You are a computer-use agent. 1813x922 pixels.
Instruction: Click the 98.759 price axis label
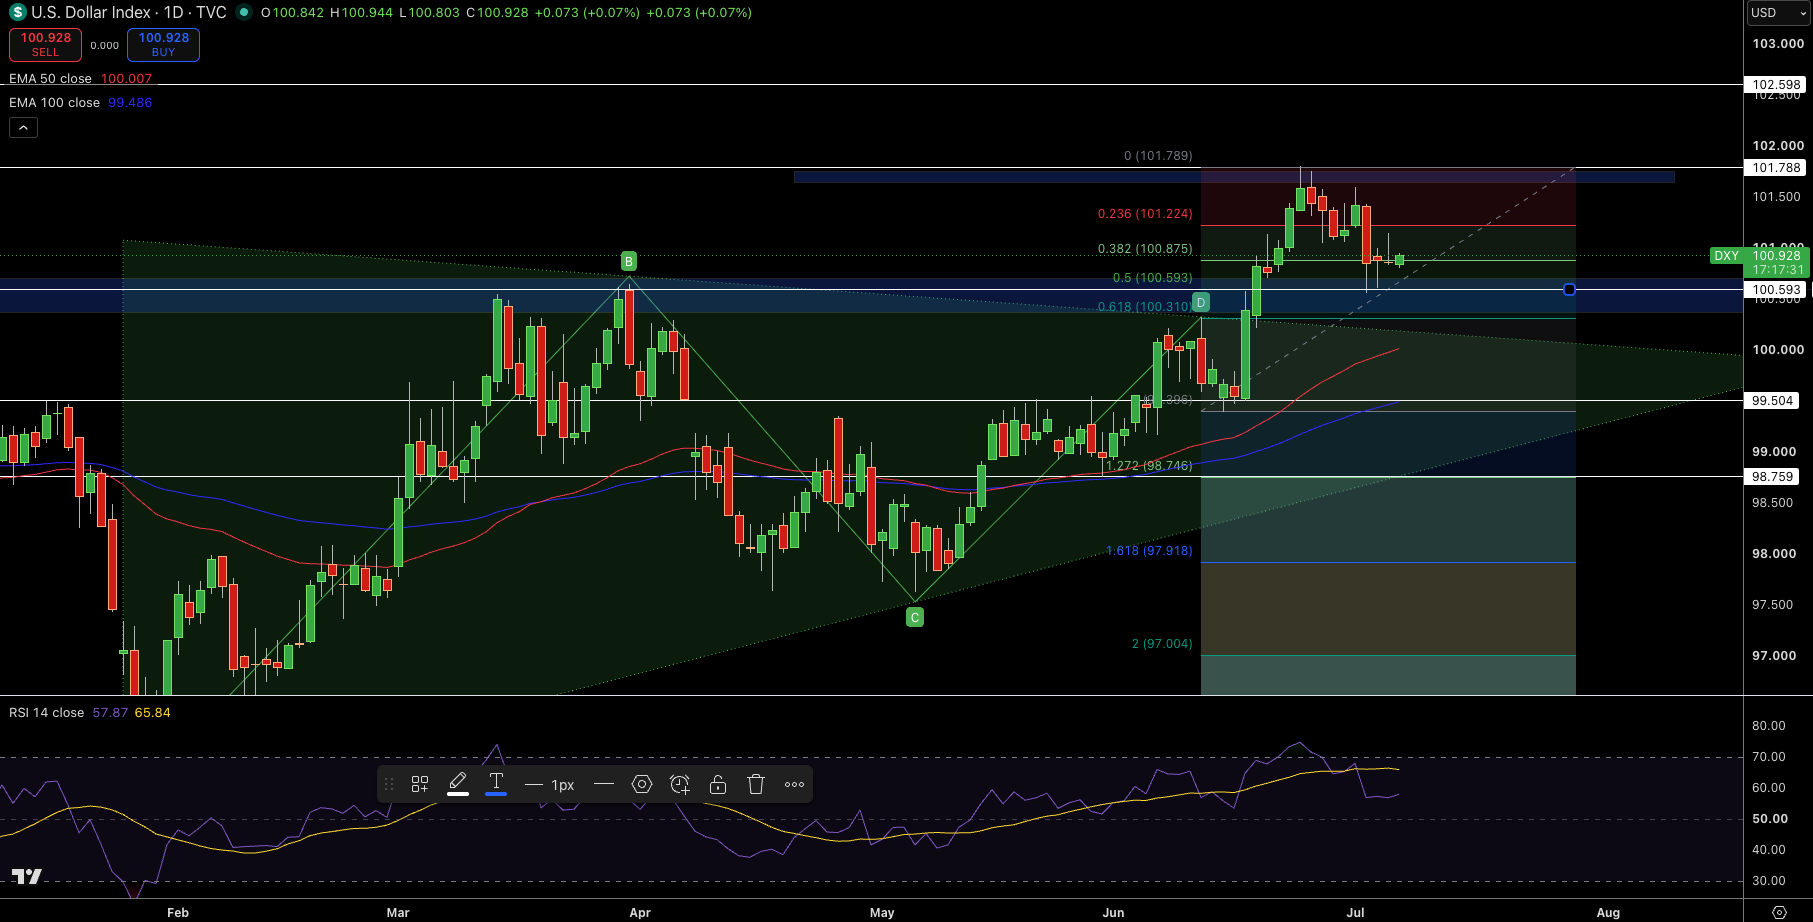tap(1772, 477)
